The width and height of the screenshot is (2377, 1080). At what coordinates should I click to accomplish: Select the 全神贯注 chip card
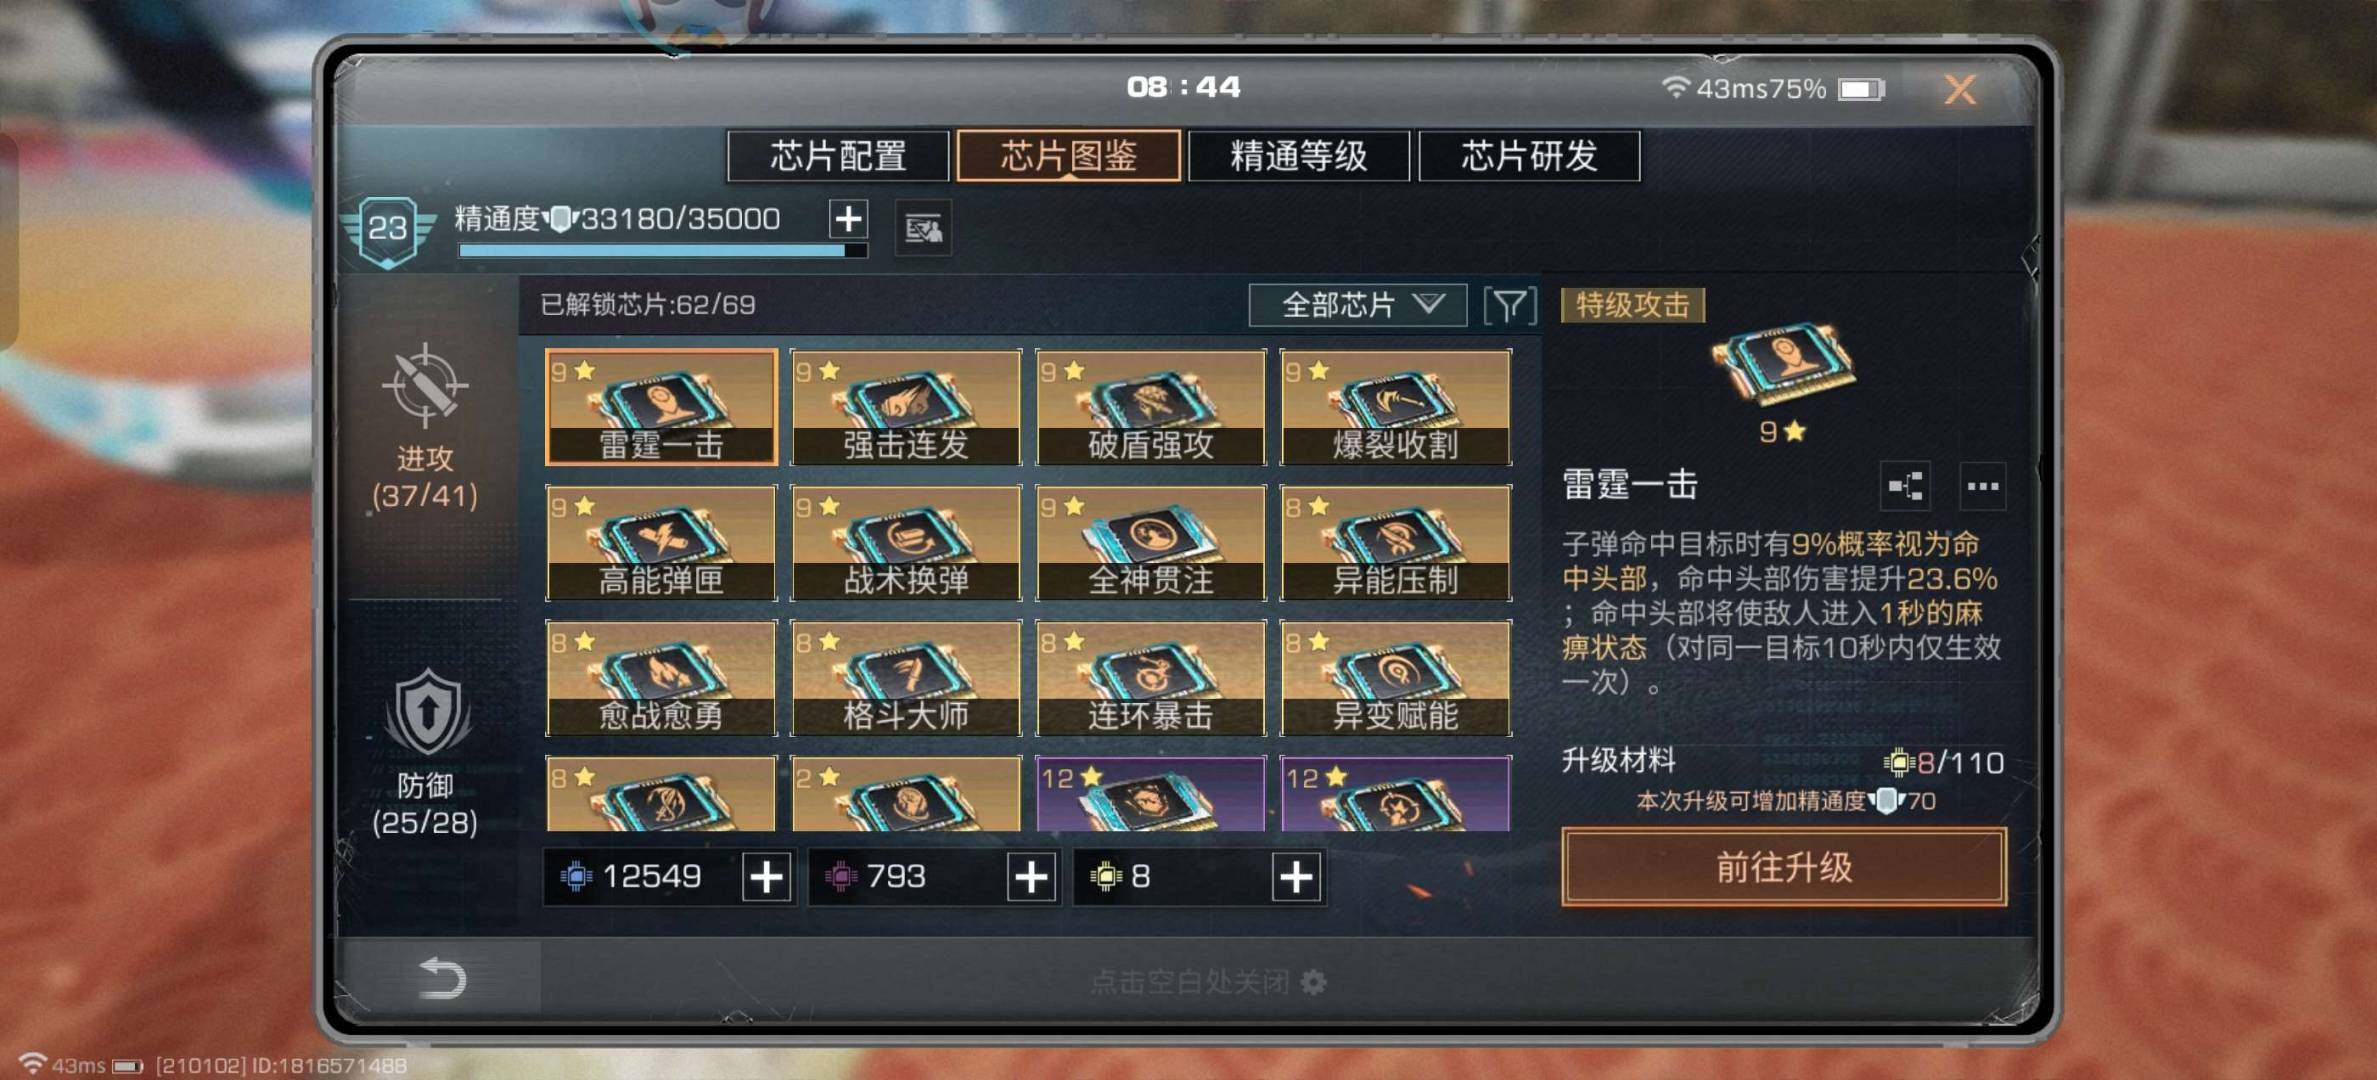[1151, 543]
